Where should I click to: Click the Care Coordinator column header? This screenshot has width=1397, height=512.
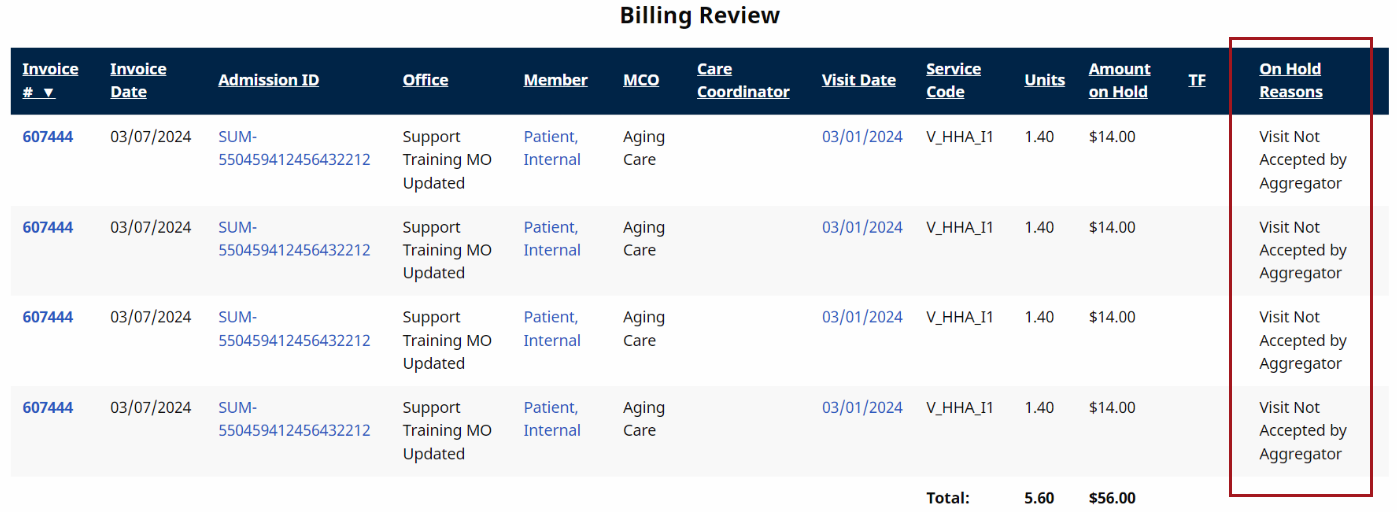743,80
